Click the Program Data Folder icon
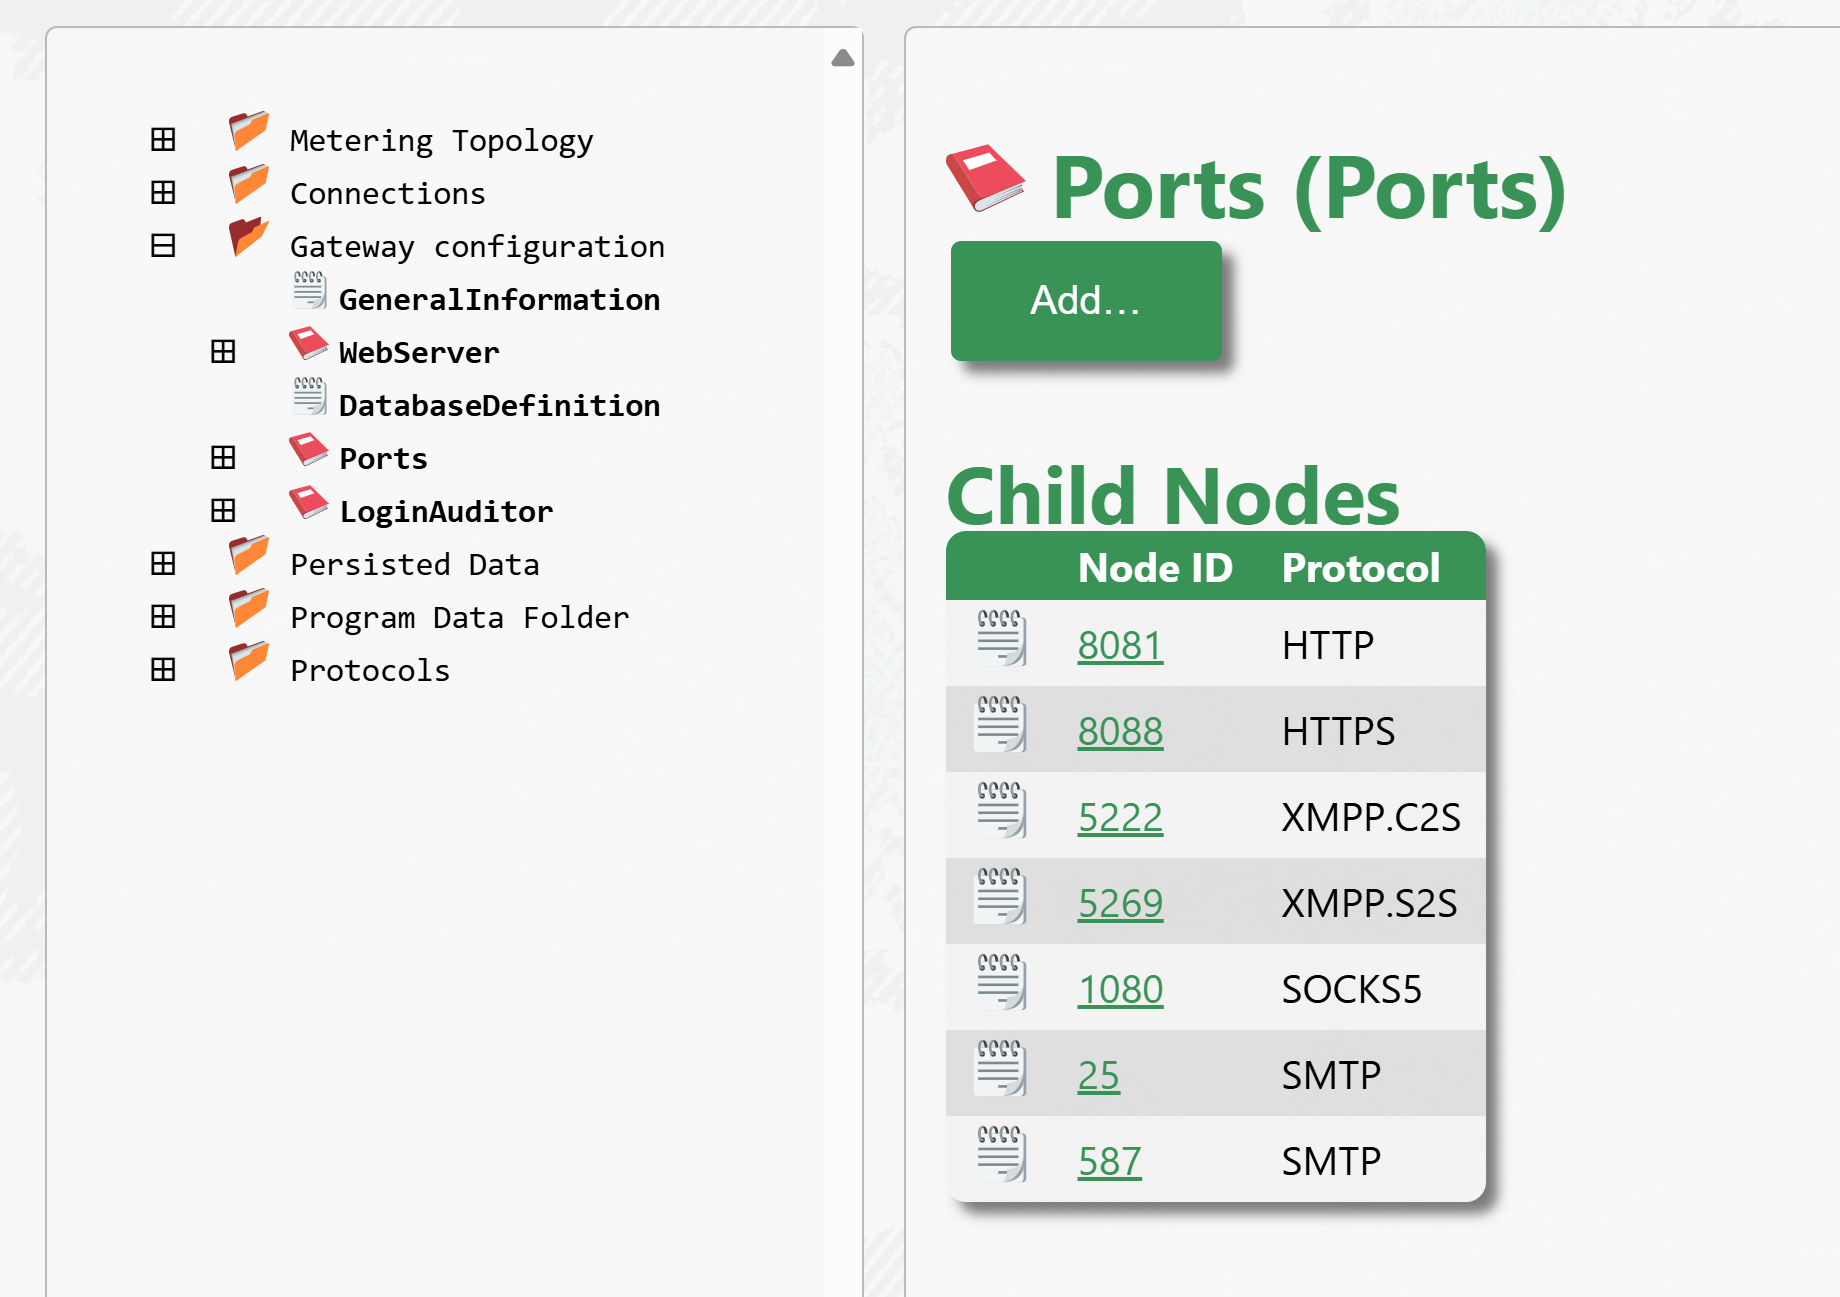 coord(249,608)
